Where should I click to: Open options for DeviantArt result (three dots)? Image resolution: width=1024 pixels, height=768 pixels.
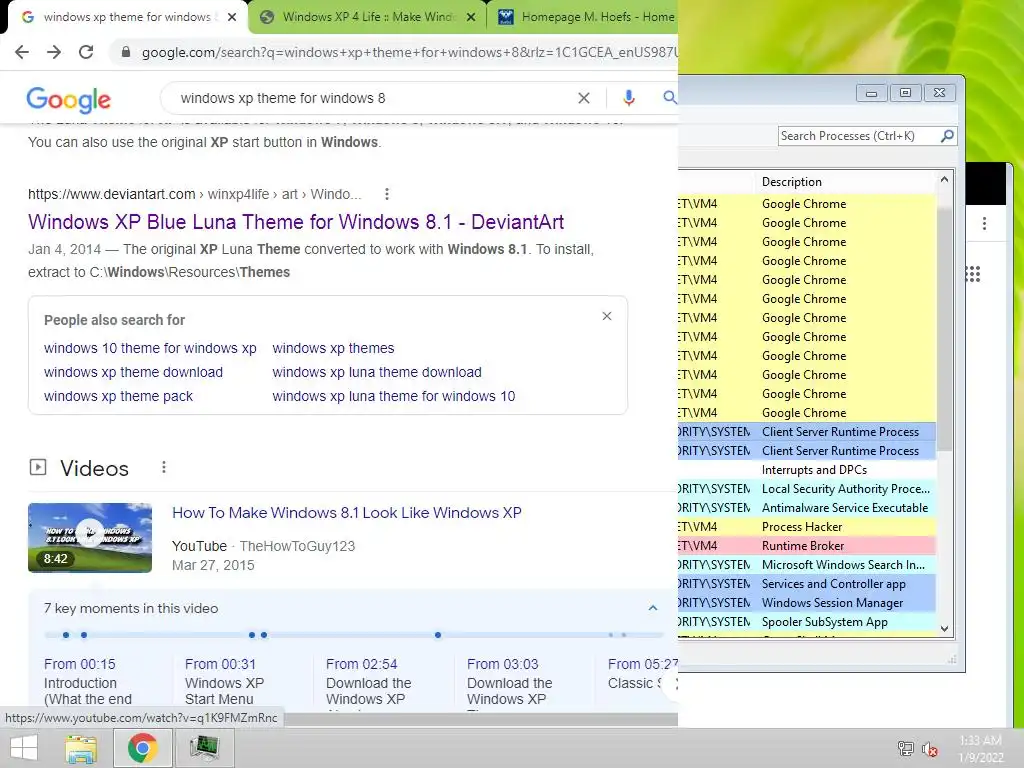387,194
